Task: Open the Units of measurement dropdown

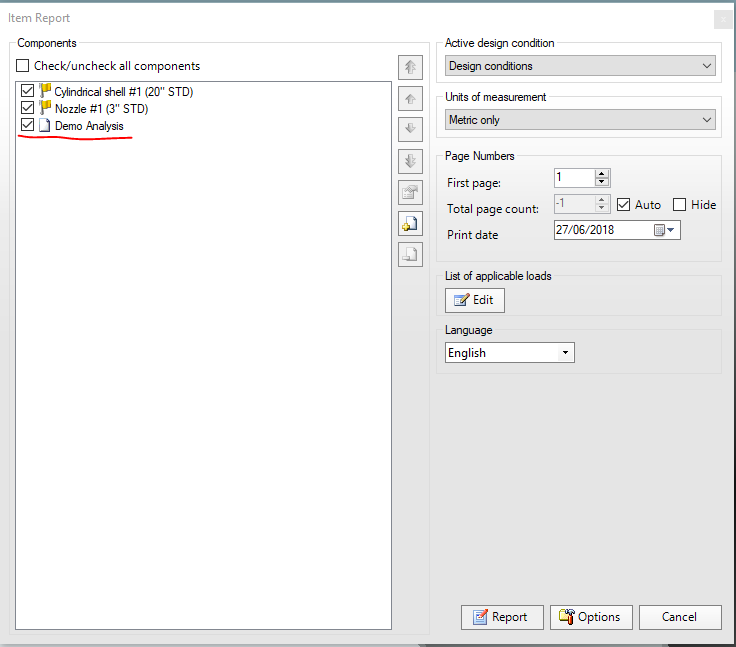Action: tap(580, 120)
